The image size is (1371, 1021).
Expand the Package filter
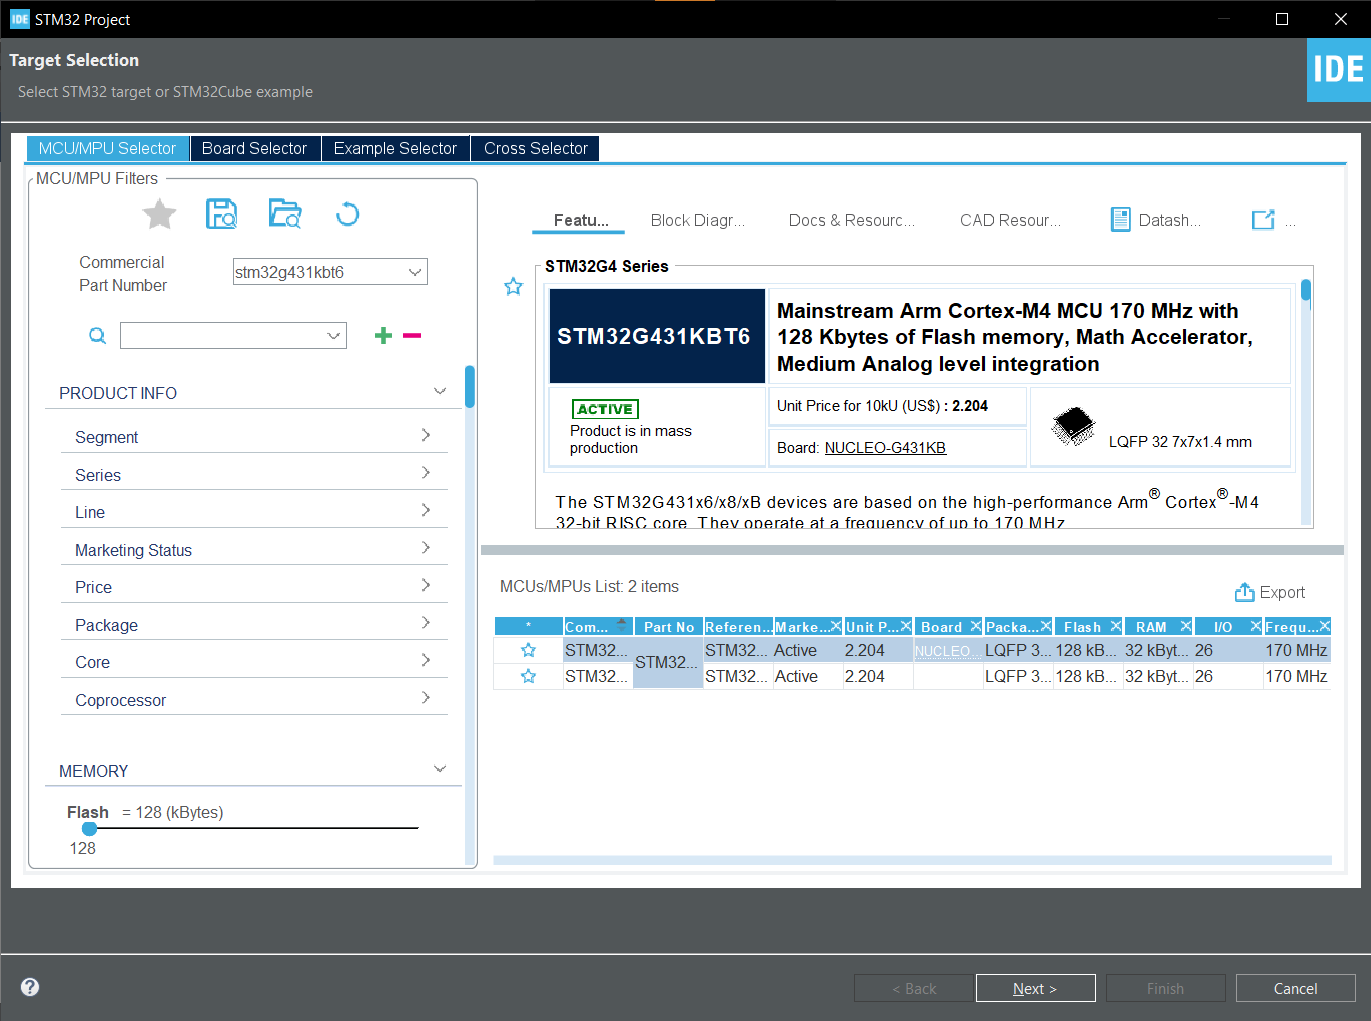tap(426, 622)
